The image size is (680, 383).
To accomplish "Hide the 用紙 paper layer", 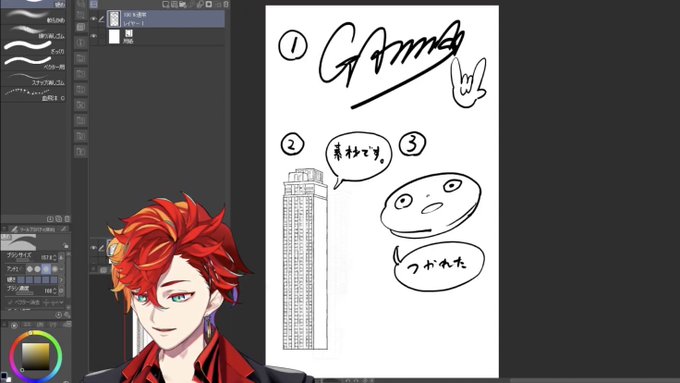I will [93, 36].
